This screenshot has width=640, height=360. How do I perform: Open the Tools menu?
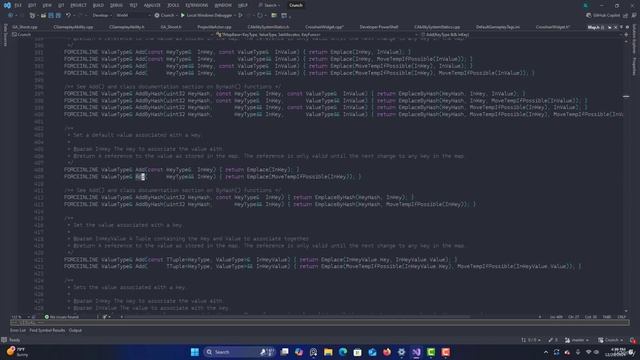pyautogui.click(x=173, y=5)
